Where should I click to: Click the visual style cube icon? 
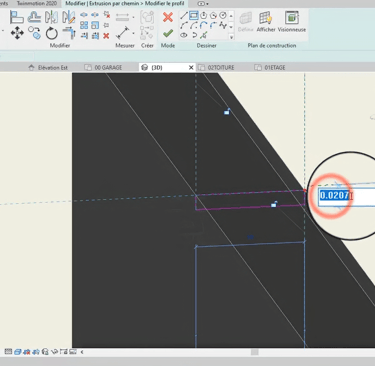(18, 352)
